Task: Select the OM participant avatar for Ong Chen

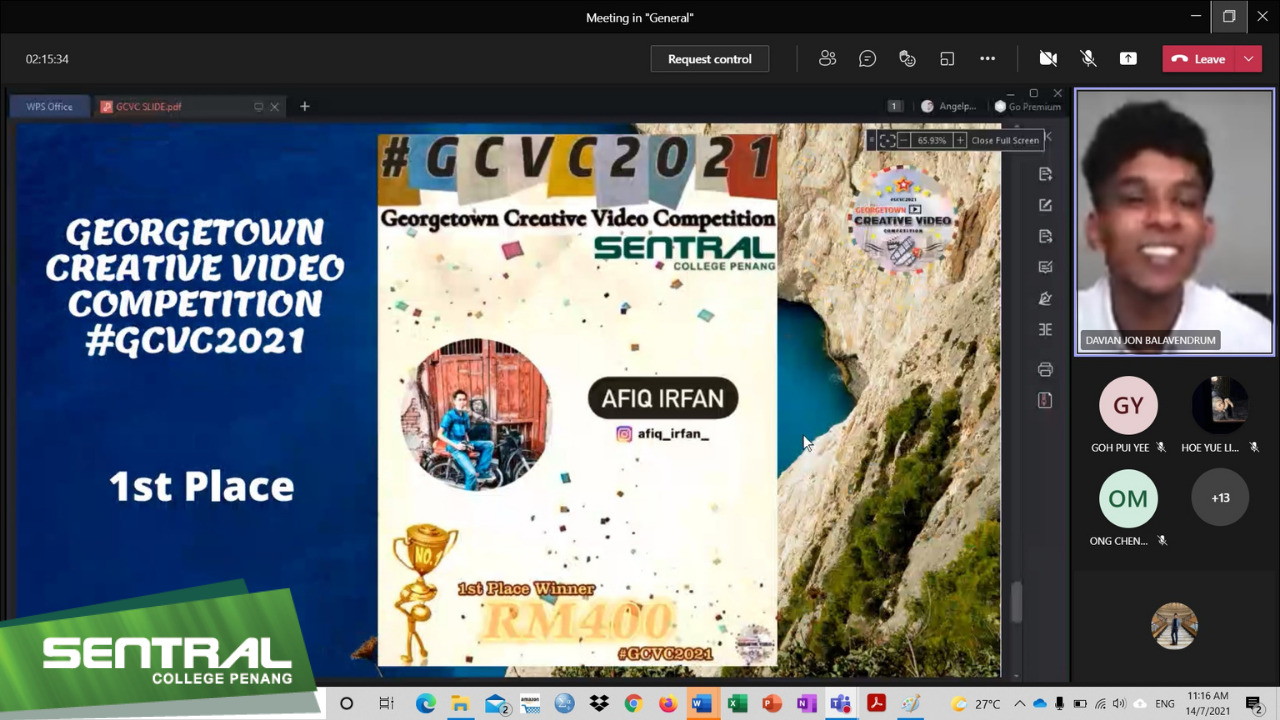Action: tap(1128, 498)
